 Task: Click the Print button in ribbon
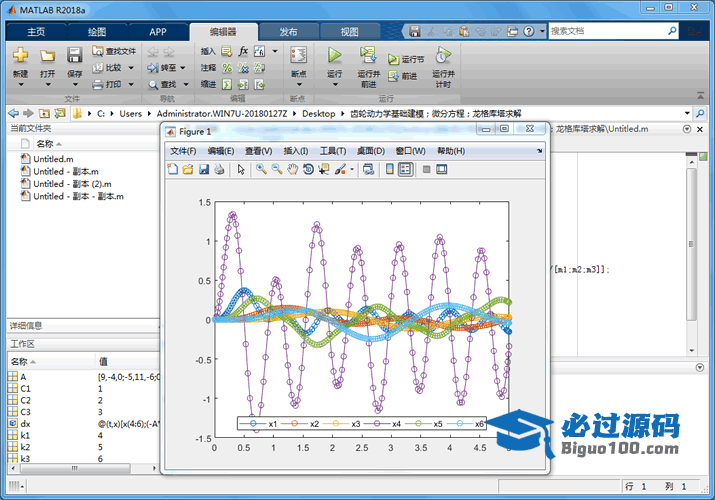point(108,84)
